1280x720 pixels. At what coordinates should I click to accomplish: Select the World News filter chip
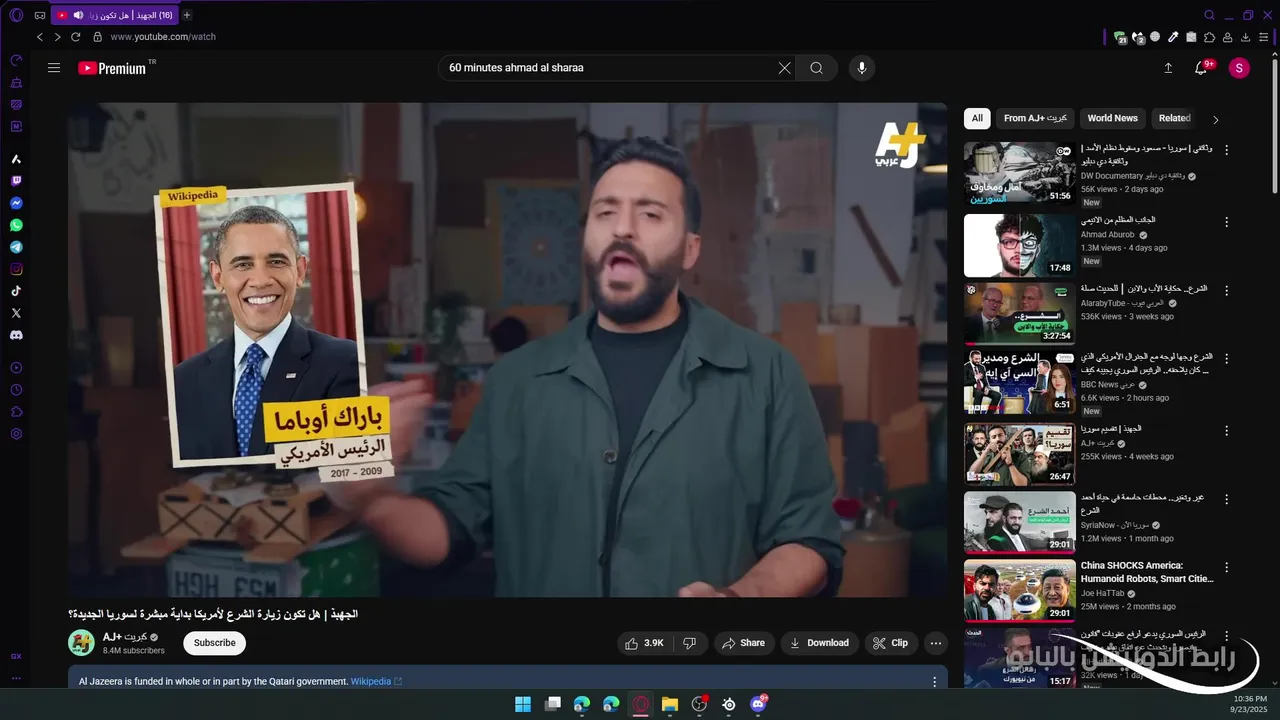pos(1113,118)
